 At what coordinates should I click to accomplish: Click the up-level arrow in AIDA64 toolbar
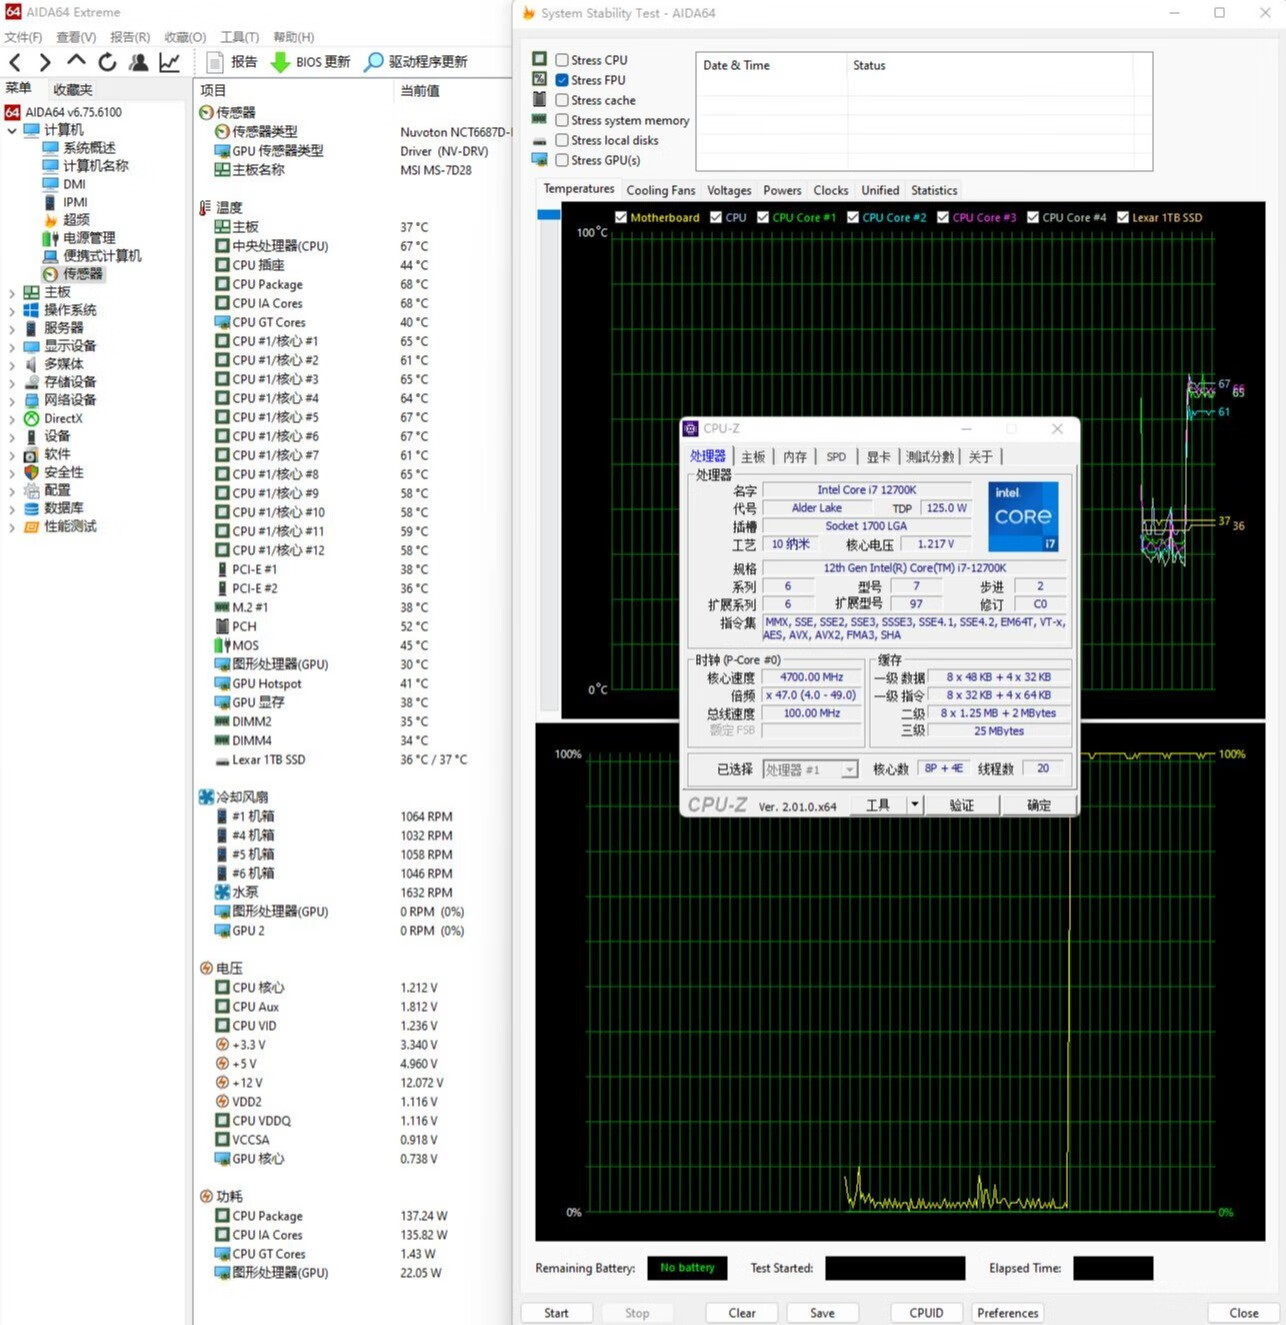[x=76, y=62]
